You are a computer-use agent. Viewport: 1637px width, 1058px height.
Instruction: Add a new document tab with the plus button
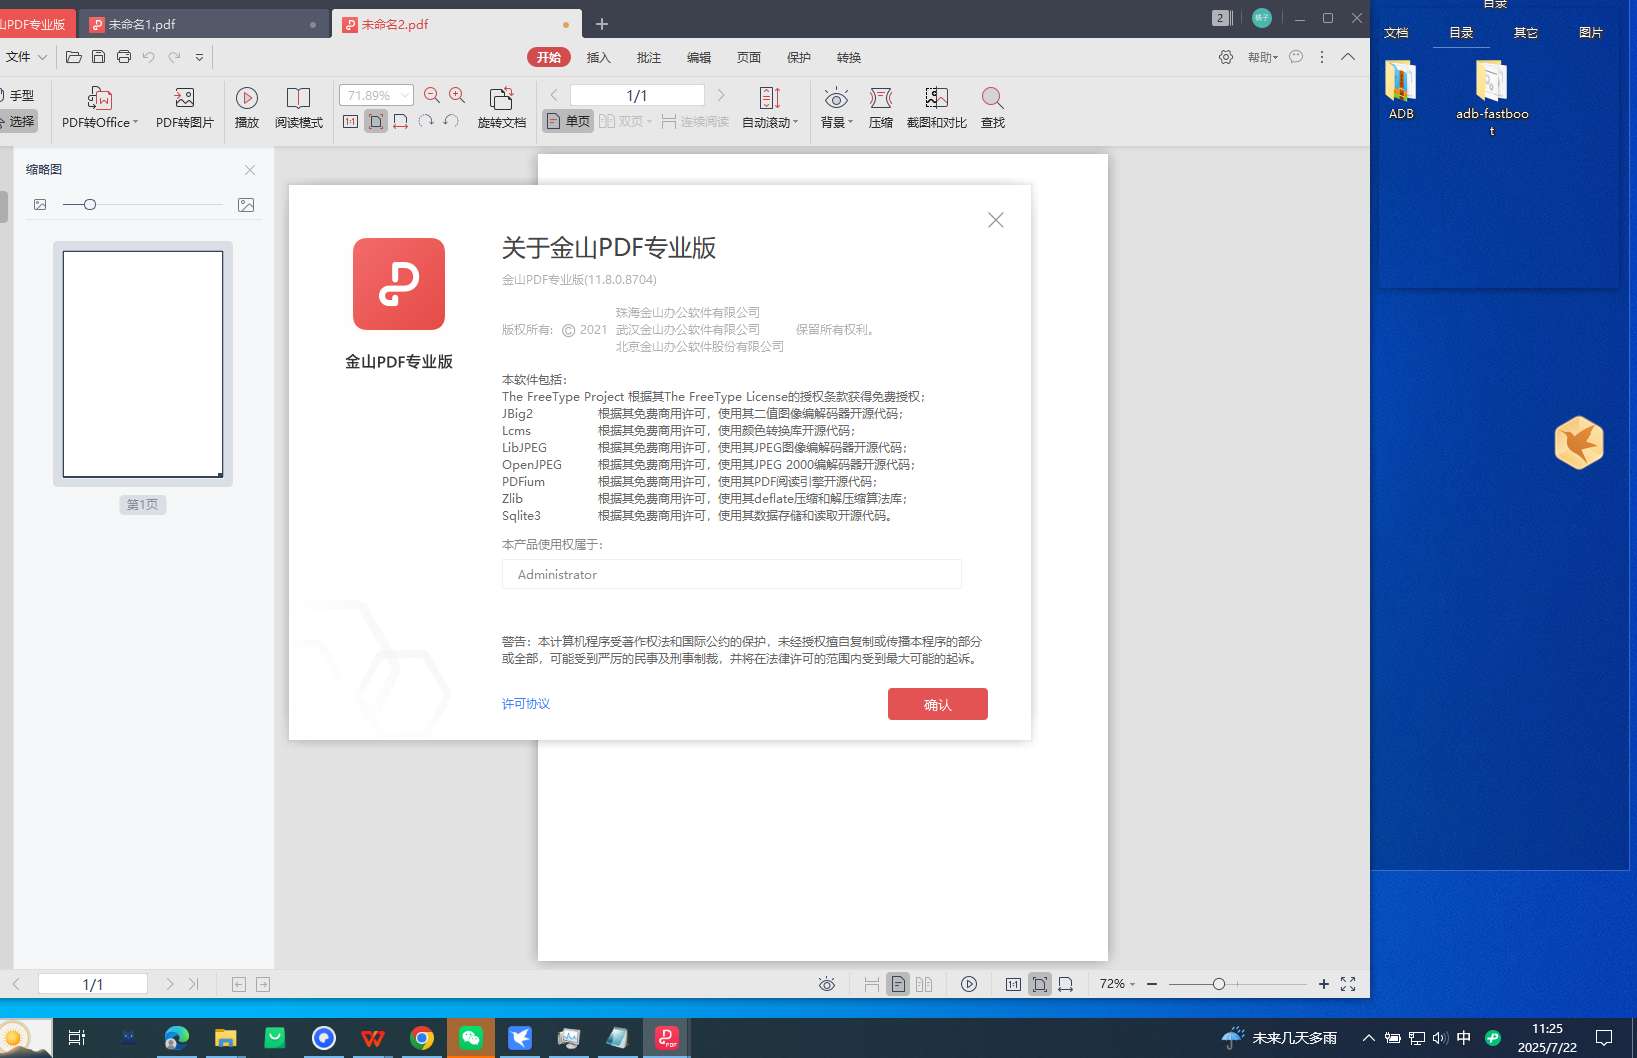[602, 24]
